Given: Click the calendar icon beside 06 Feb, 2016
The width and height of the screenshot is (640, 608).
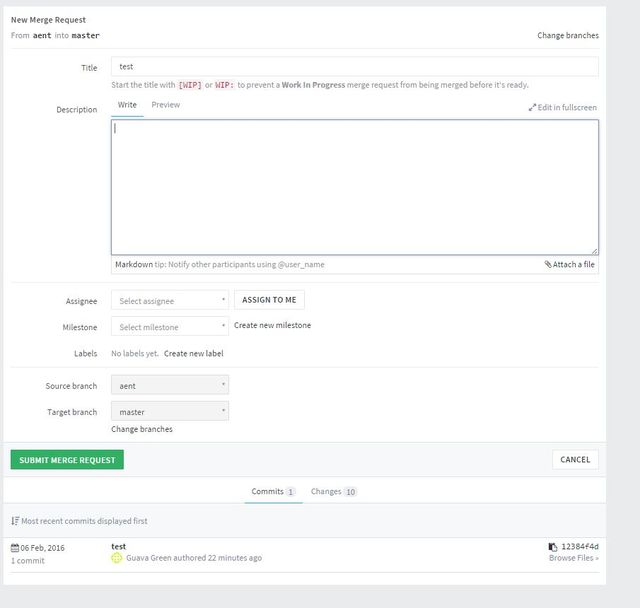Looking at the screenshot, I should 15,548.
